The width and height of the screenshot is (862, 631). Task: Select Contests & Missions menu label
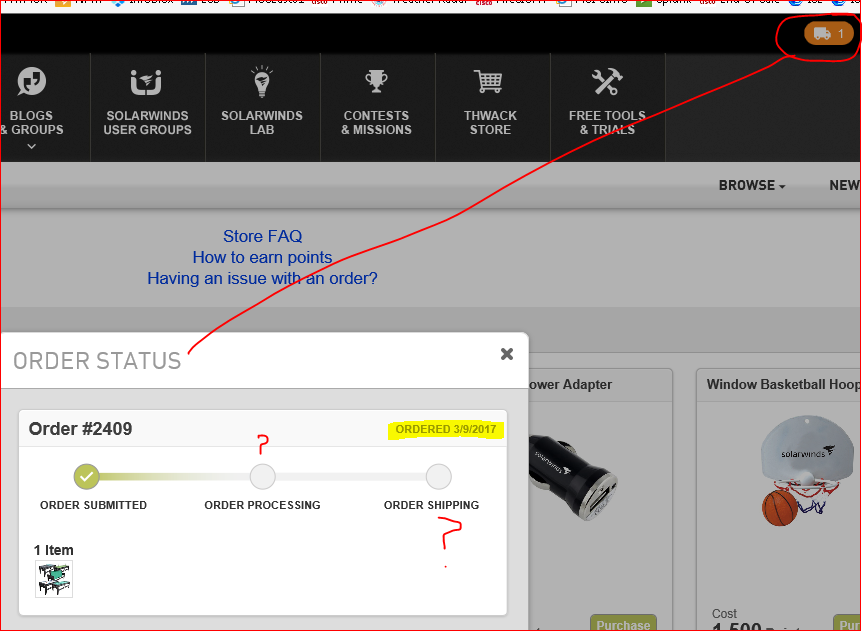(x=377, y=123)
